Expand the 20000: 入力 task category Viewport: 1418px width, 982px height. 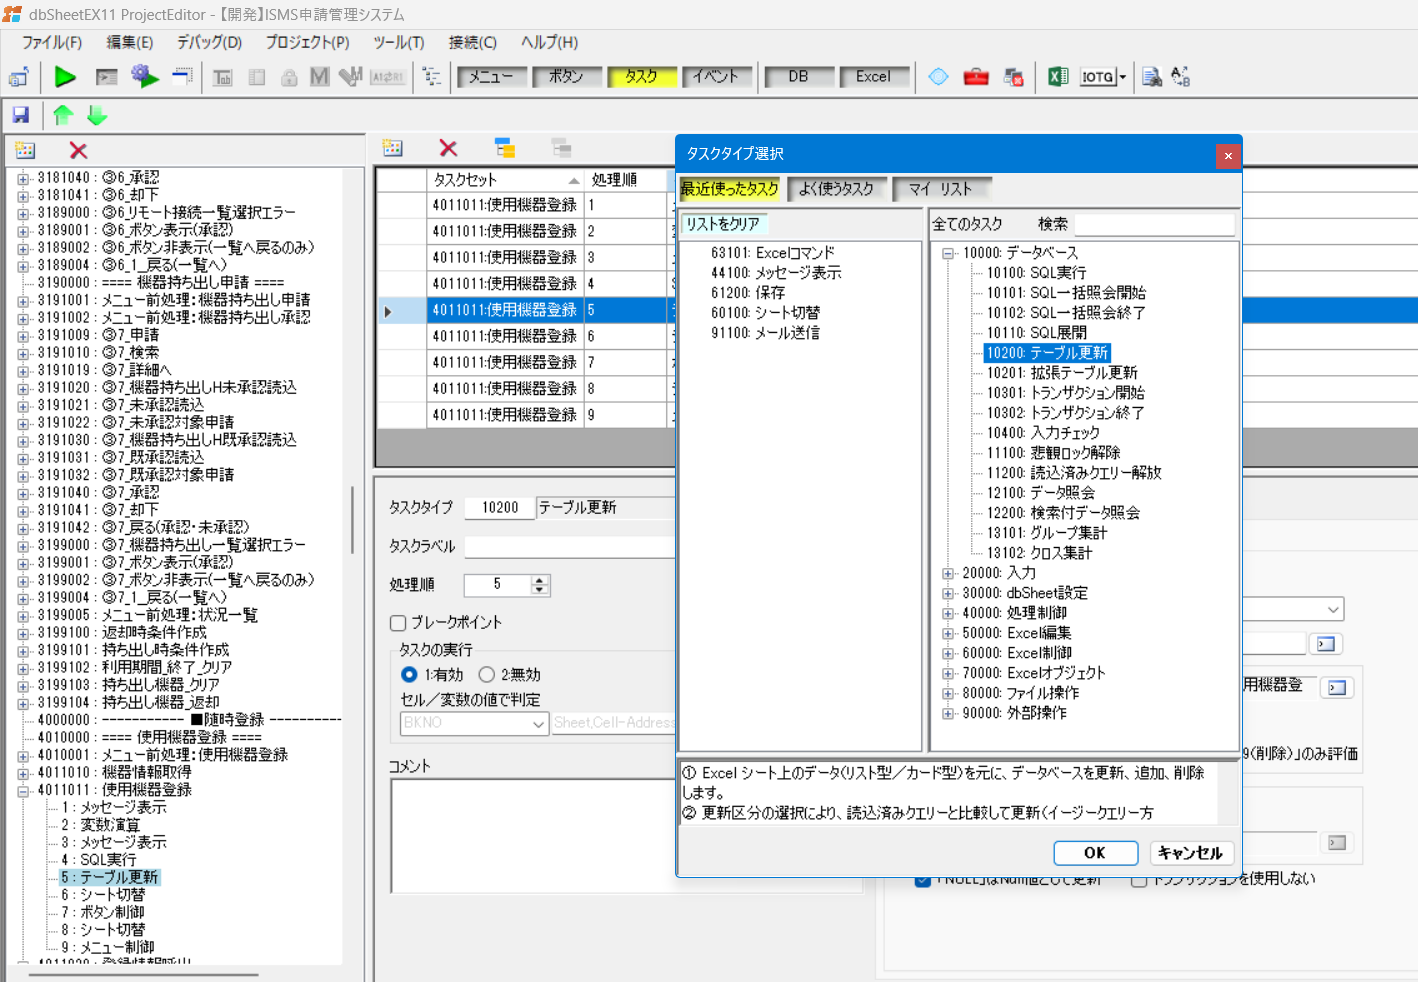(948, 573)
